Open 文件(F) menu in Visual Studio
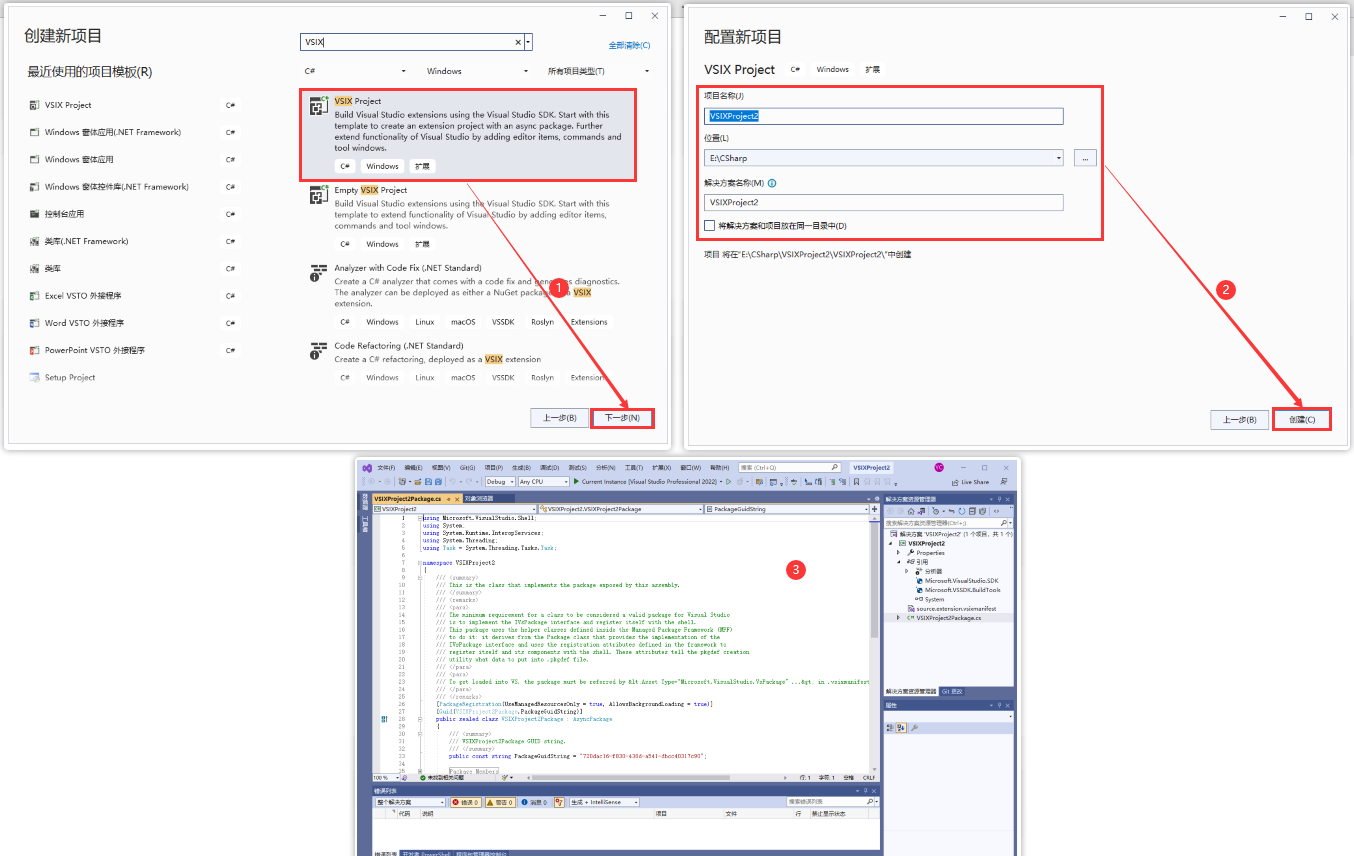This screenshot has width=1354, height=856. tap(386, 467)
